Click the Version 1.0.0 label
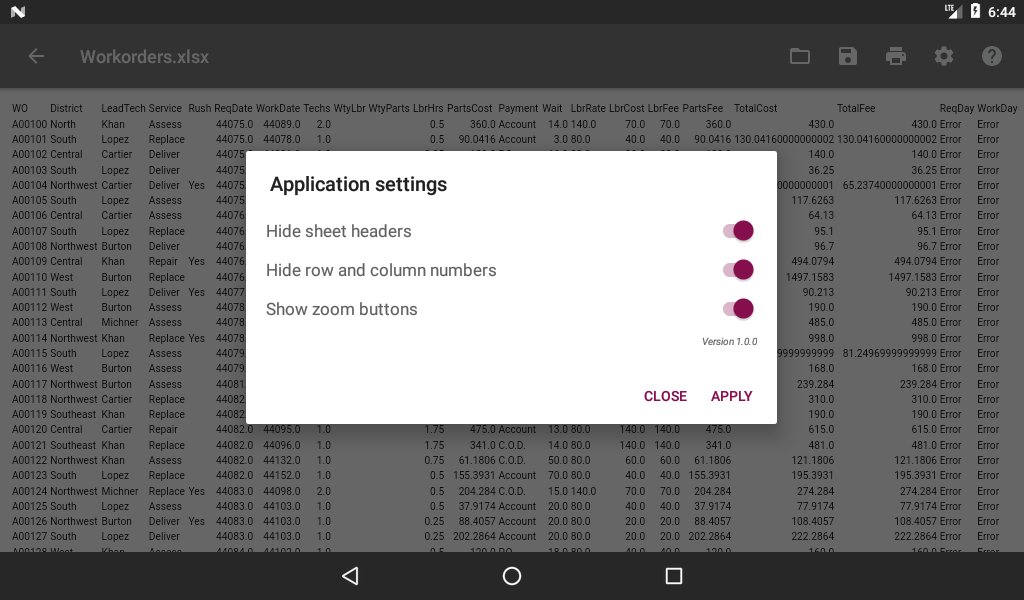The width and height of the screenshot is (1024, 600). 729,341
